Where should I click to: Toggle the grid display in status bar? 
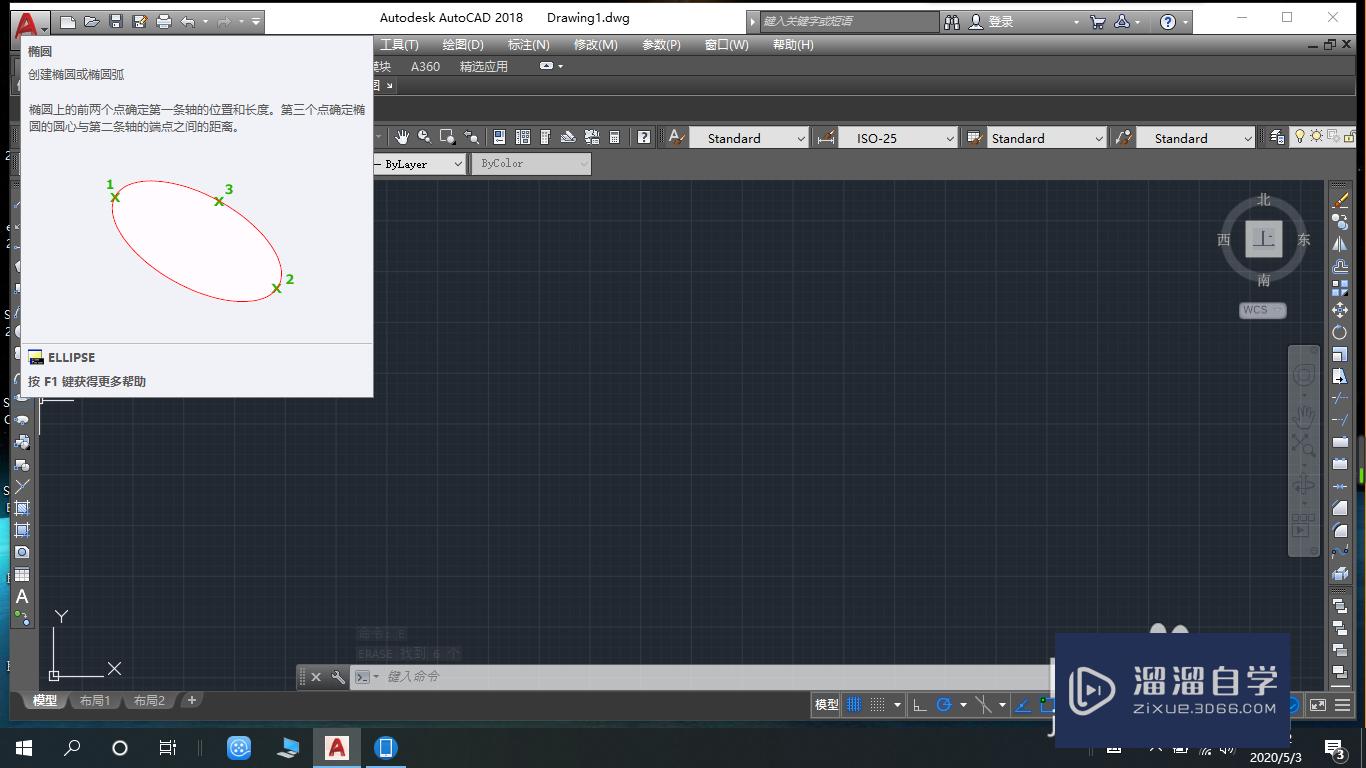pyautogui.click(x=854, y=705)
